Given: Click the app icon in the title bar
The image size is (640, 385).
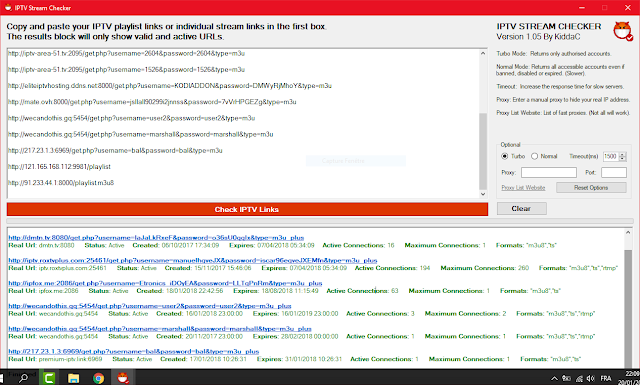Looking at the screenshot, I should click(x=8, y=7).
